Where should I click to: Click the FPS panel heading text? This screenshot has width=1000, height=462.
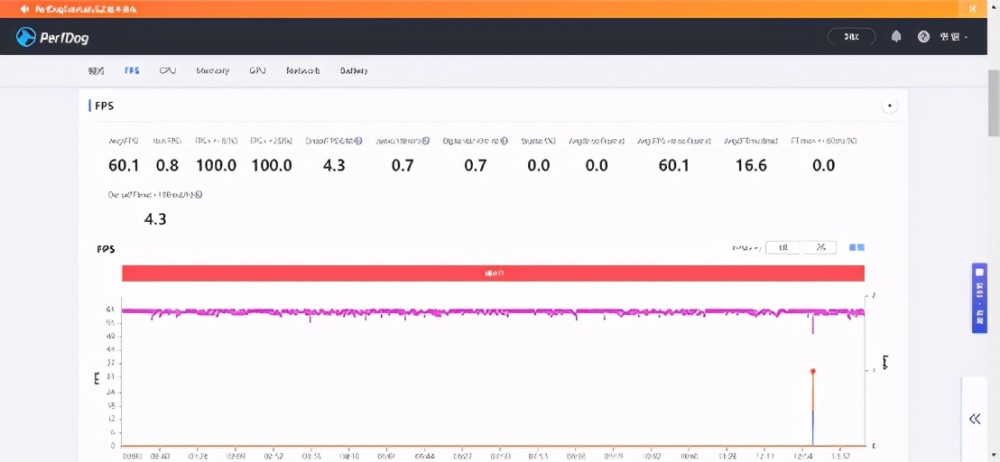pos(104,106)
